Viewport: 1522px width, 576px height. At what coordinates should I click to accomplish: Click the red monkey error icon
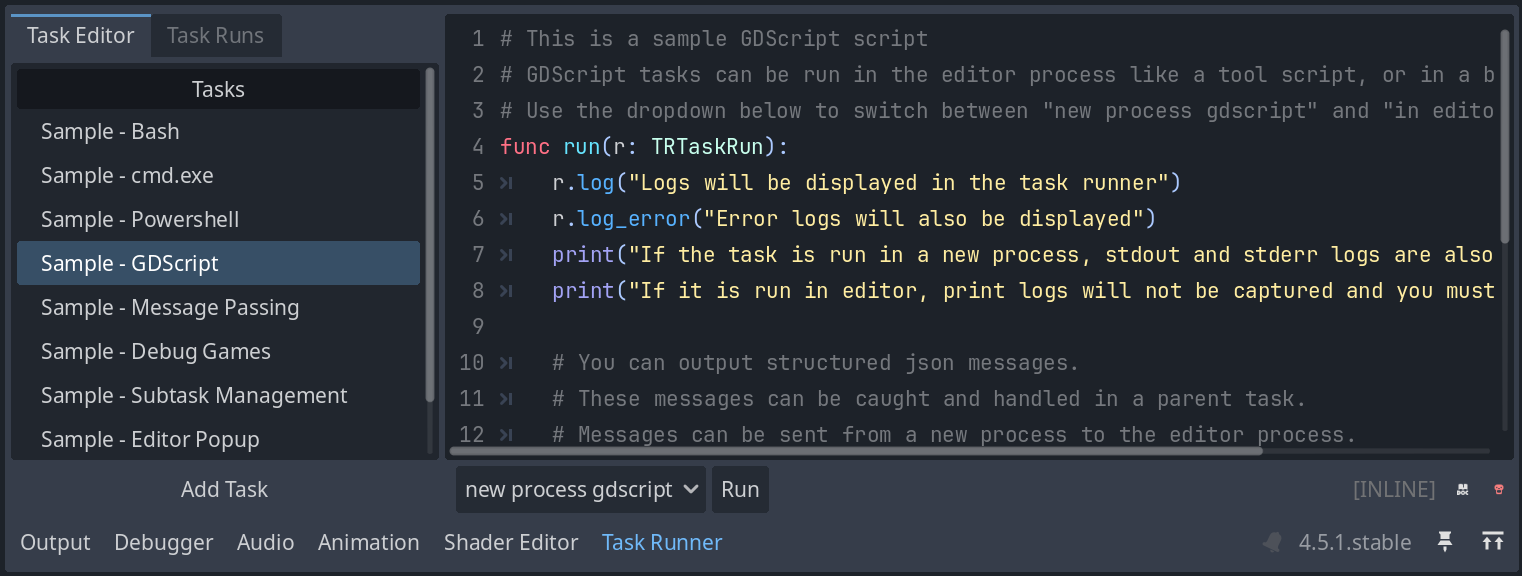[x=1497, y=489]
